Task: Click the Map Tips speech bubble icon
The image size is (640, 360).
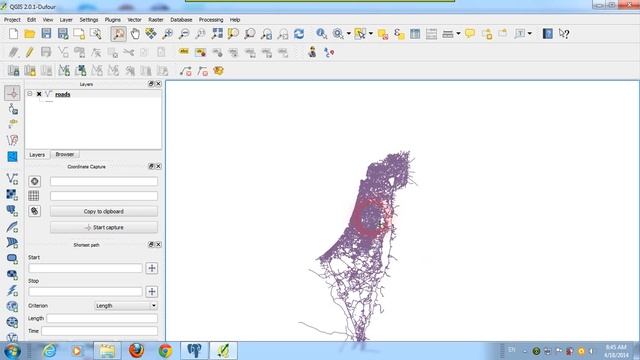Action: [x=470, y=34]
